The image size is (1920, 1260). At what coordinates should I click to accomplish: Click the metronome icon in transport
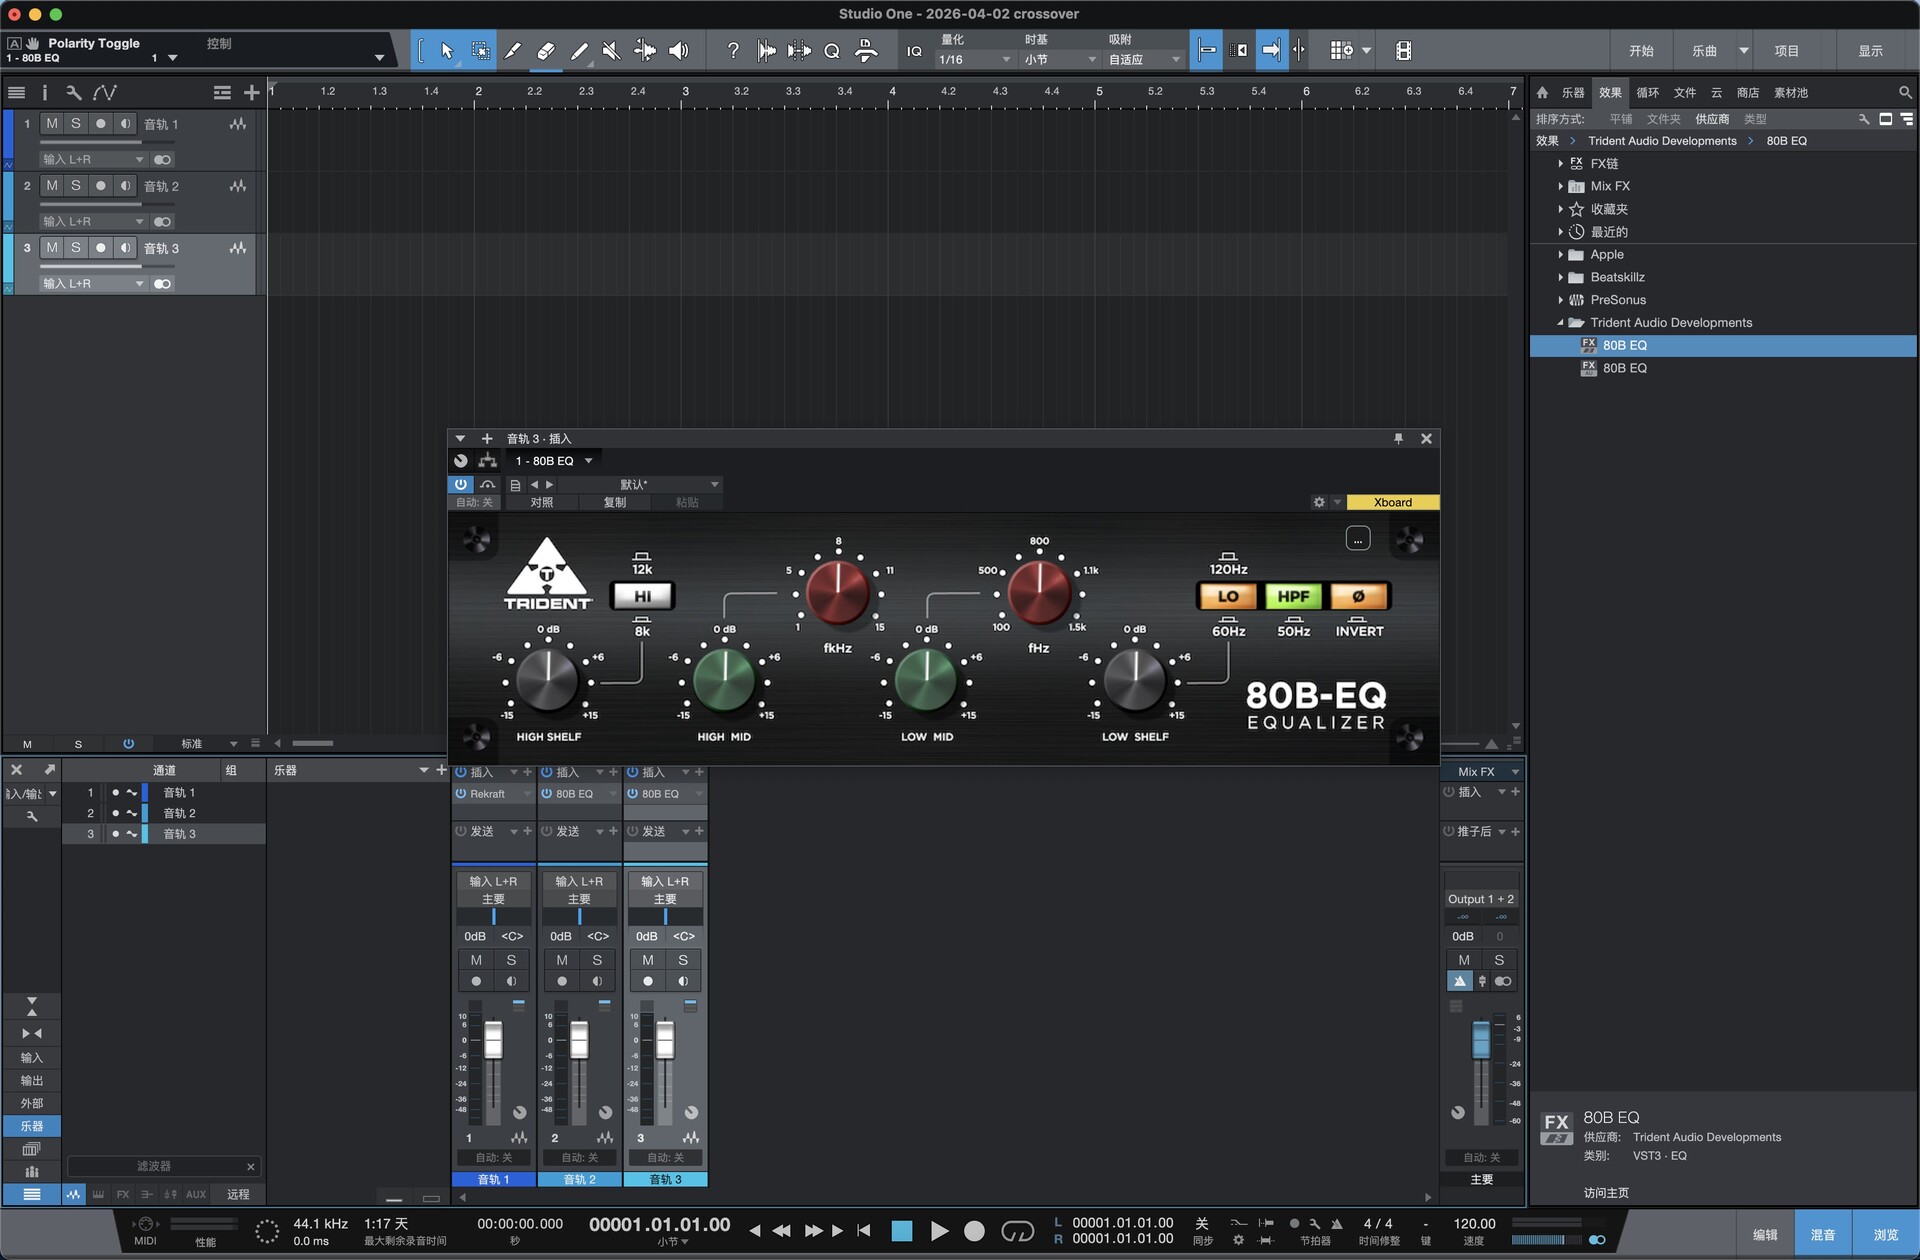point(1336,1223)
